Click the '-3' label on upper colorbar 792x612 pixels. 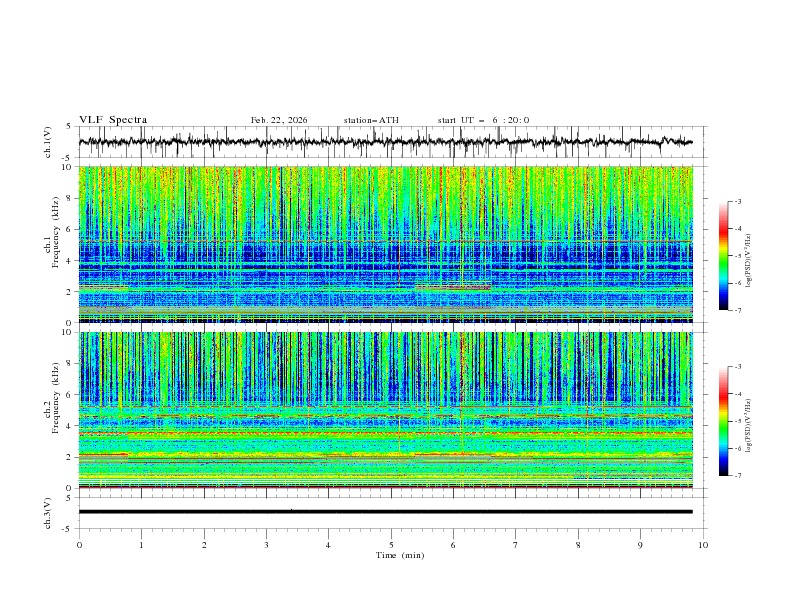point(737,201)
